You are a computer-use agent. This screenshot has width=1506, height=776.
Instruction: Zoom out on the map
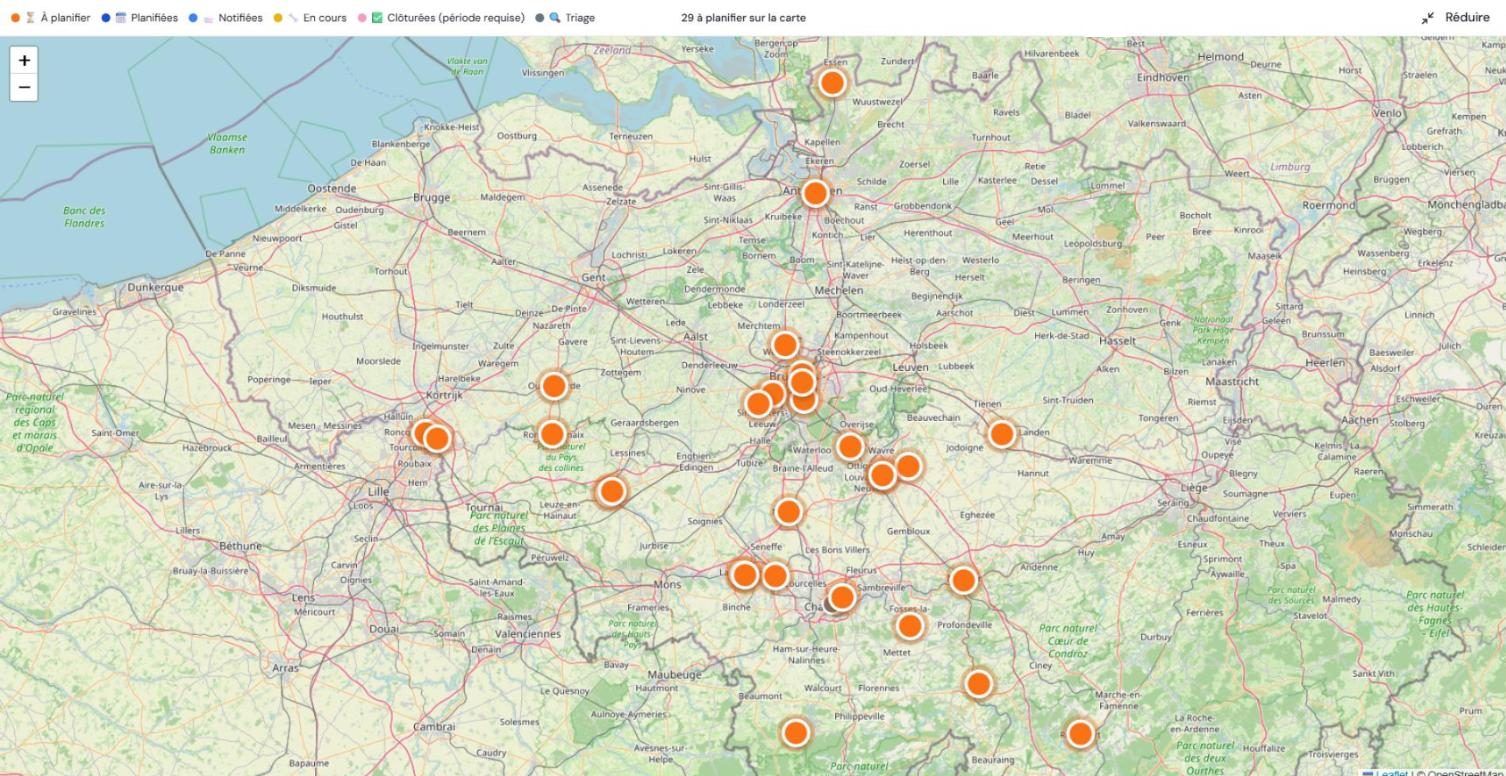click(24, 87)
